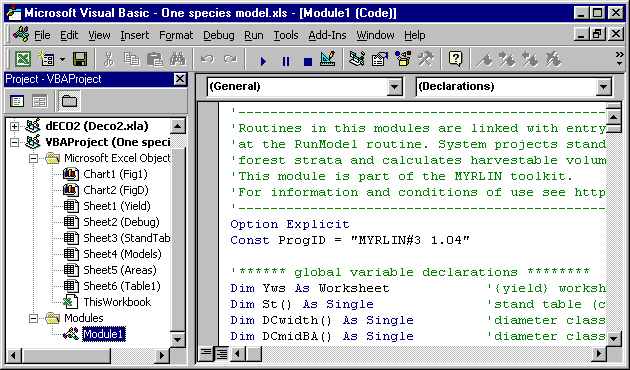
Task: Click the help question mark icon
Action: coord(455,60)
